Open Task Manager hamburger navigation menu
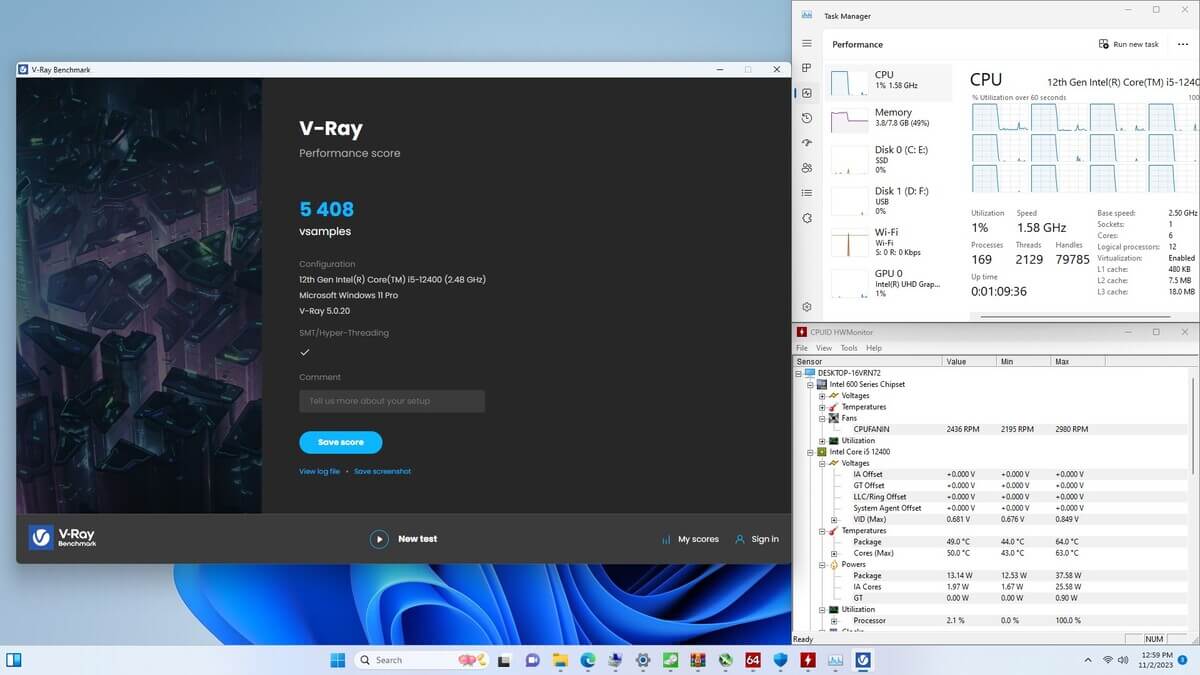The width and height of the screenshot is (1200, 675). pos(807,44)
